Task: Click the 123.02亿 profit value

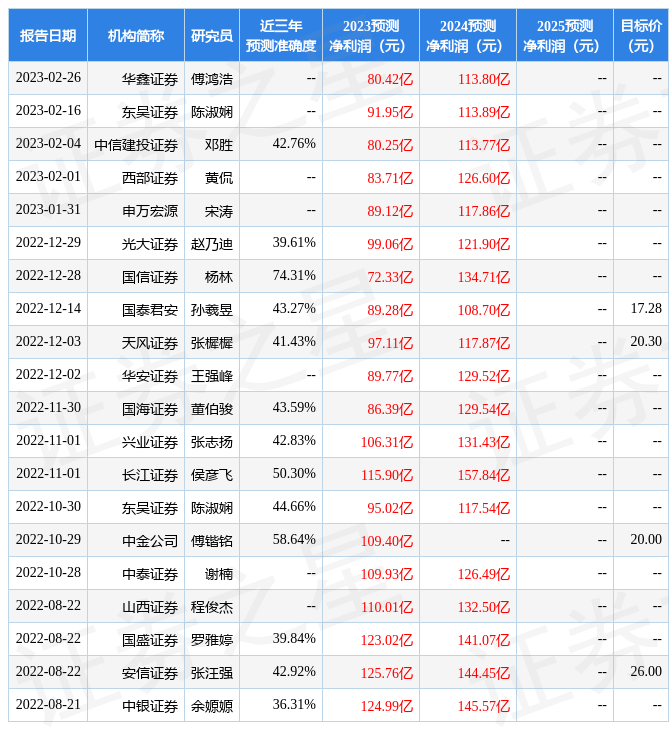Action: point(387,641)
